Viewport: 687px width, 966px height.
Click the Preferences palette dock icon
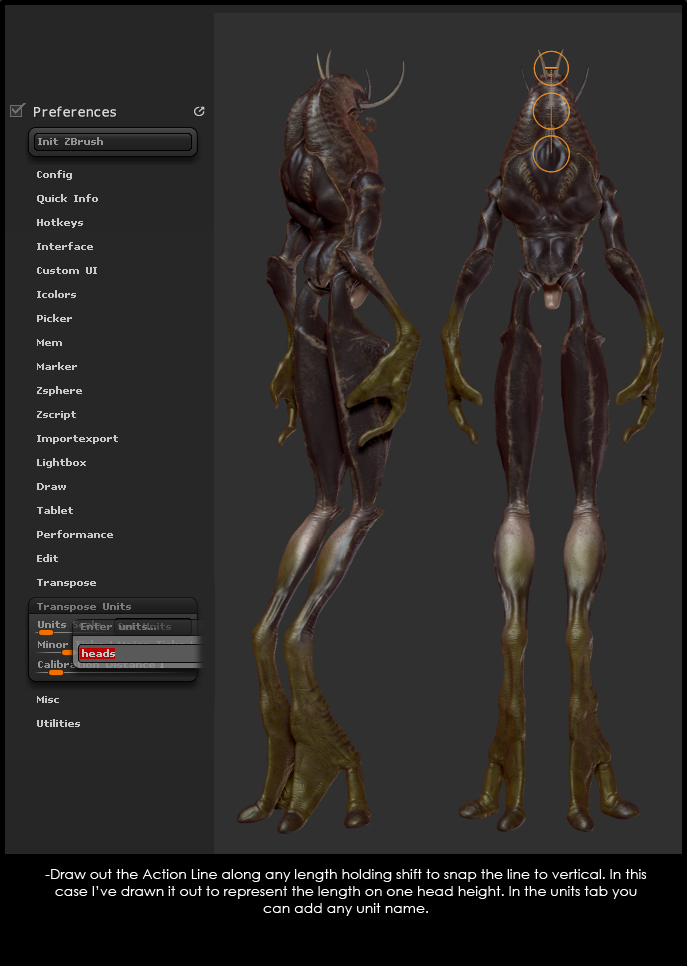pos(17,111)
